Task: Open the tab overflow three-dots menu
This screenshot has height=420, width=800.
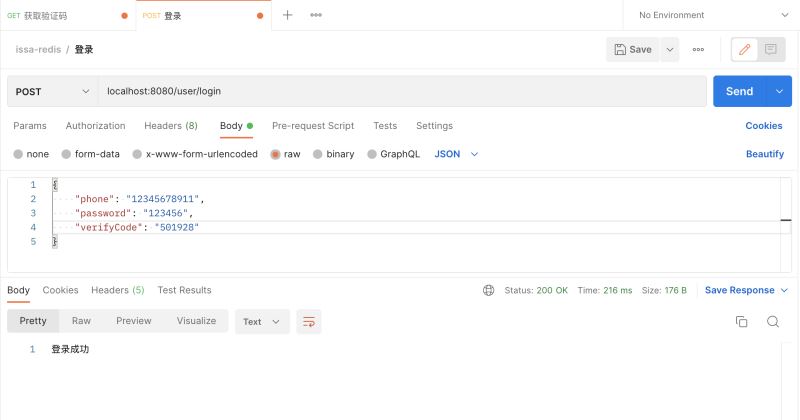Action: tap(316, 15)
